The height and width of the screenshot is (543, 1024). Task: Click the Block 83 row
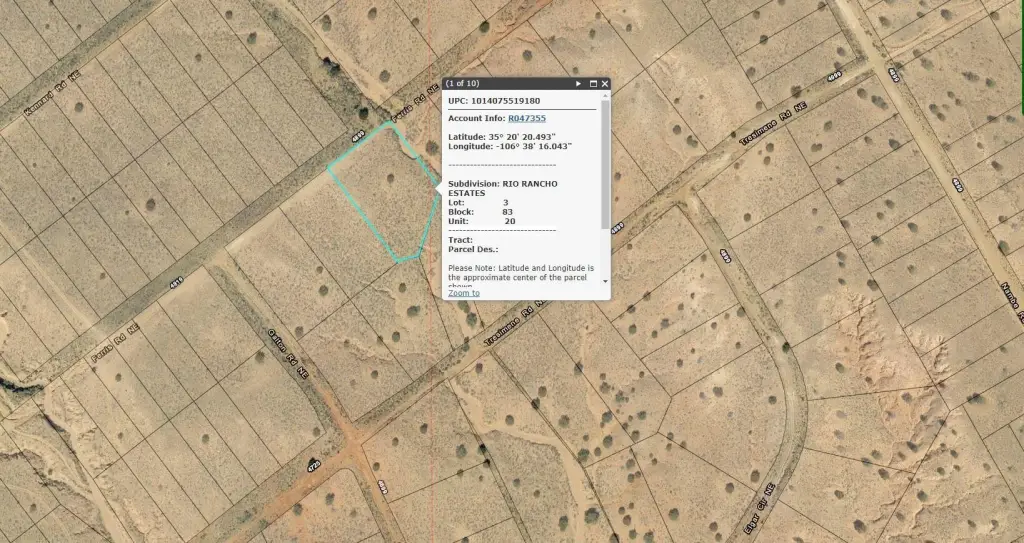pyautogui.click(x=481, y=212)
